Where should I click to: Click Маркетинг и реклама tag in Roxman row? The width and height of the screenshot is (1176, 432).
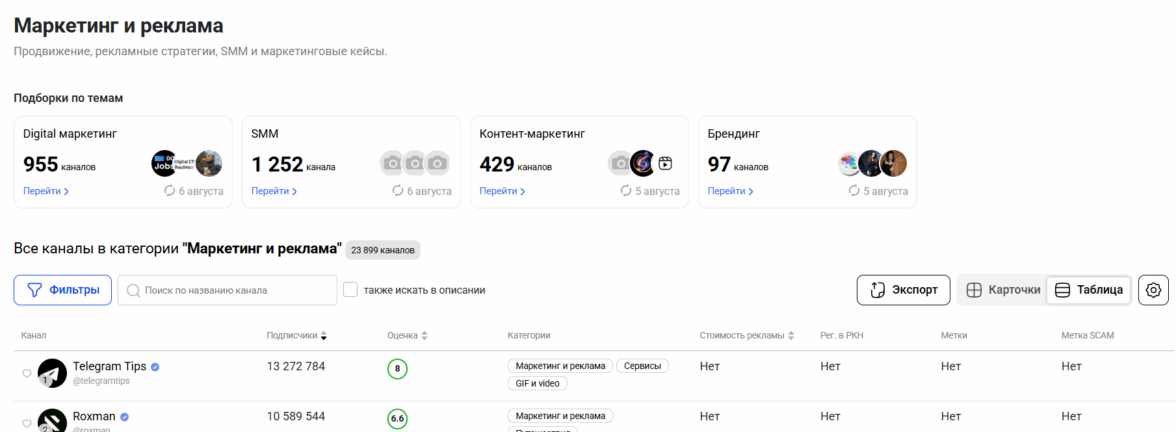tap(560, 416)
